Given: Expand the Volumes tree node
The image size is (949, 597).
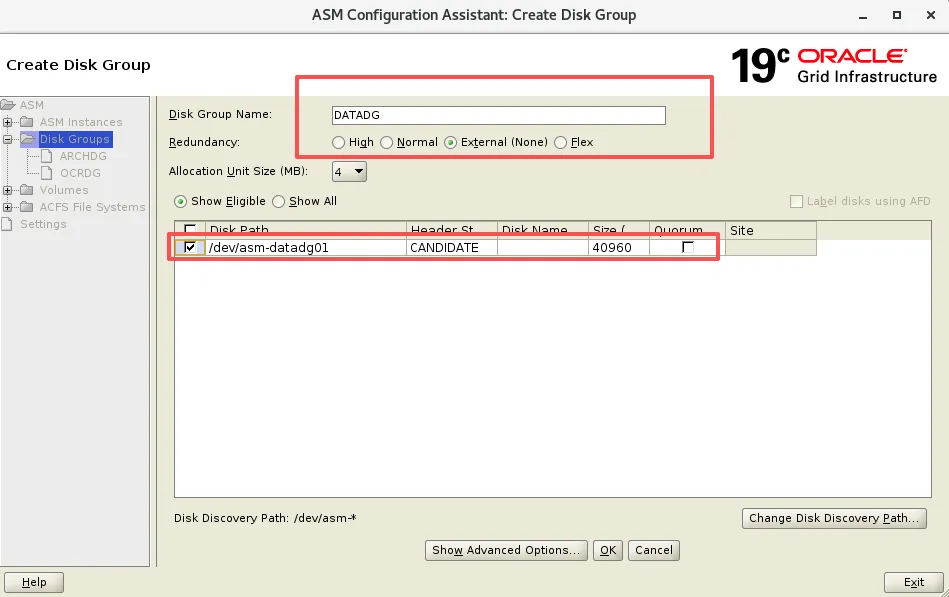Looking at the screenshot, I should 7,190.
